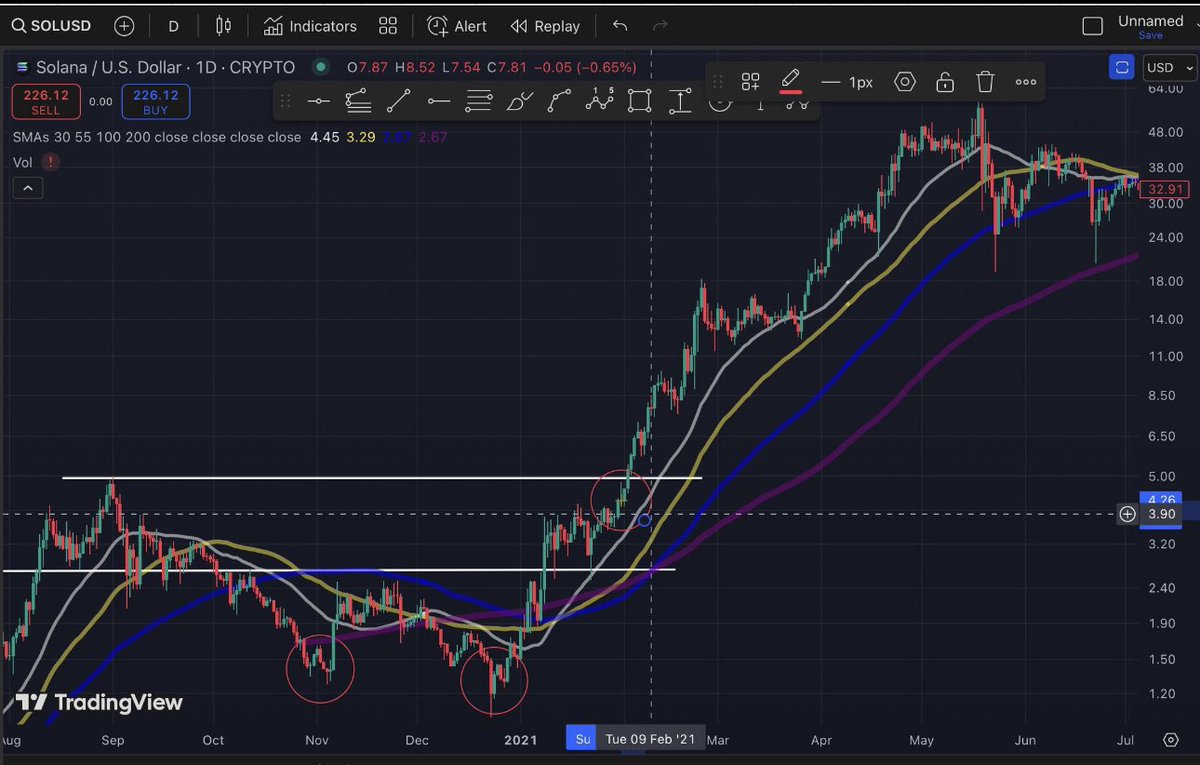Screen dimensions: 1200x765
Task: Create a new Alert
Action: click(x=457, y=27)
